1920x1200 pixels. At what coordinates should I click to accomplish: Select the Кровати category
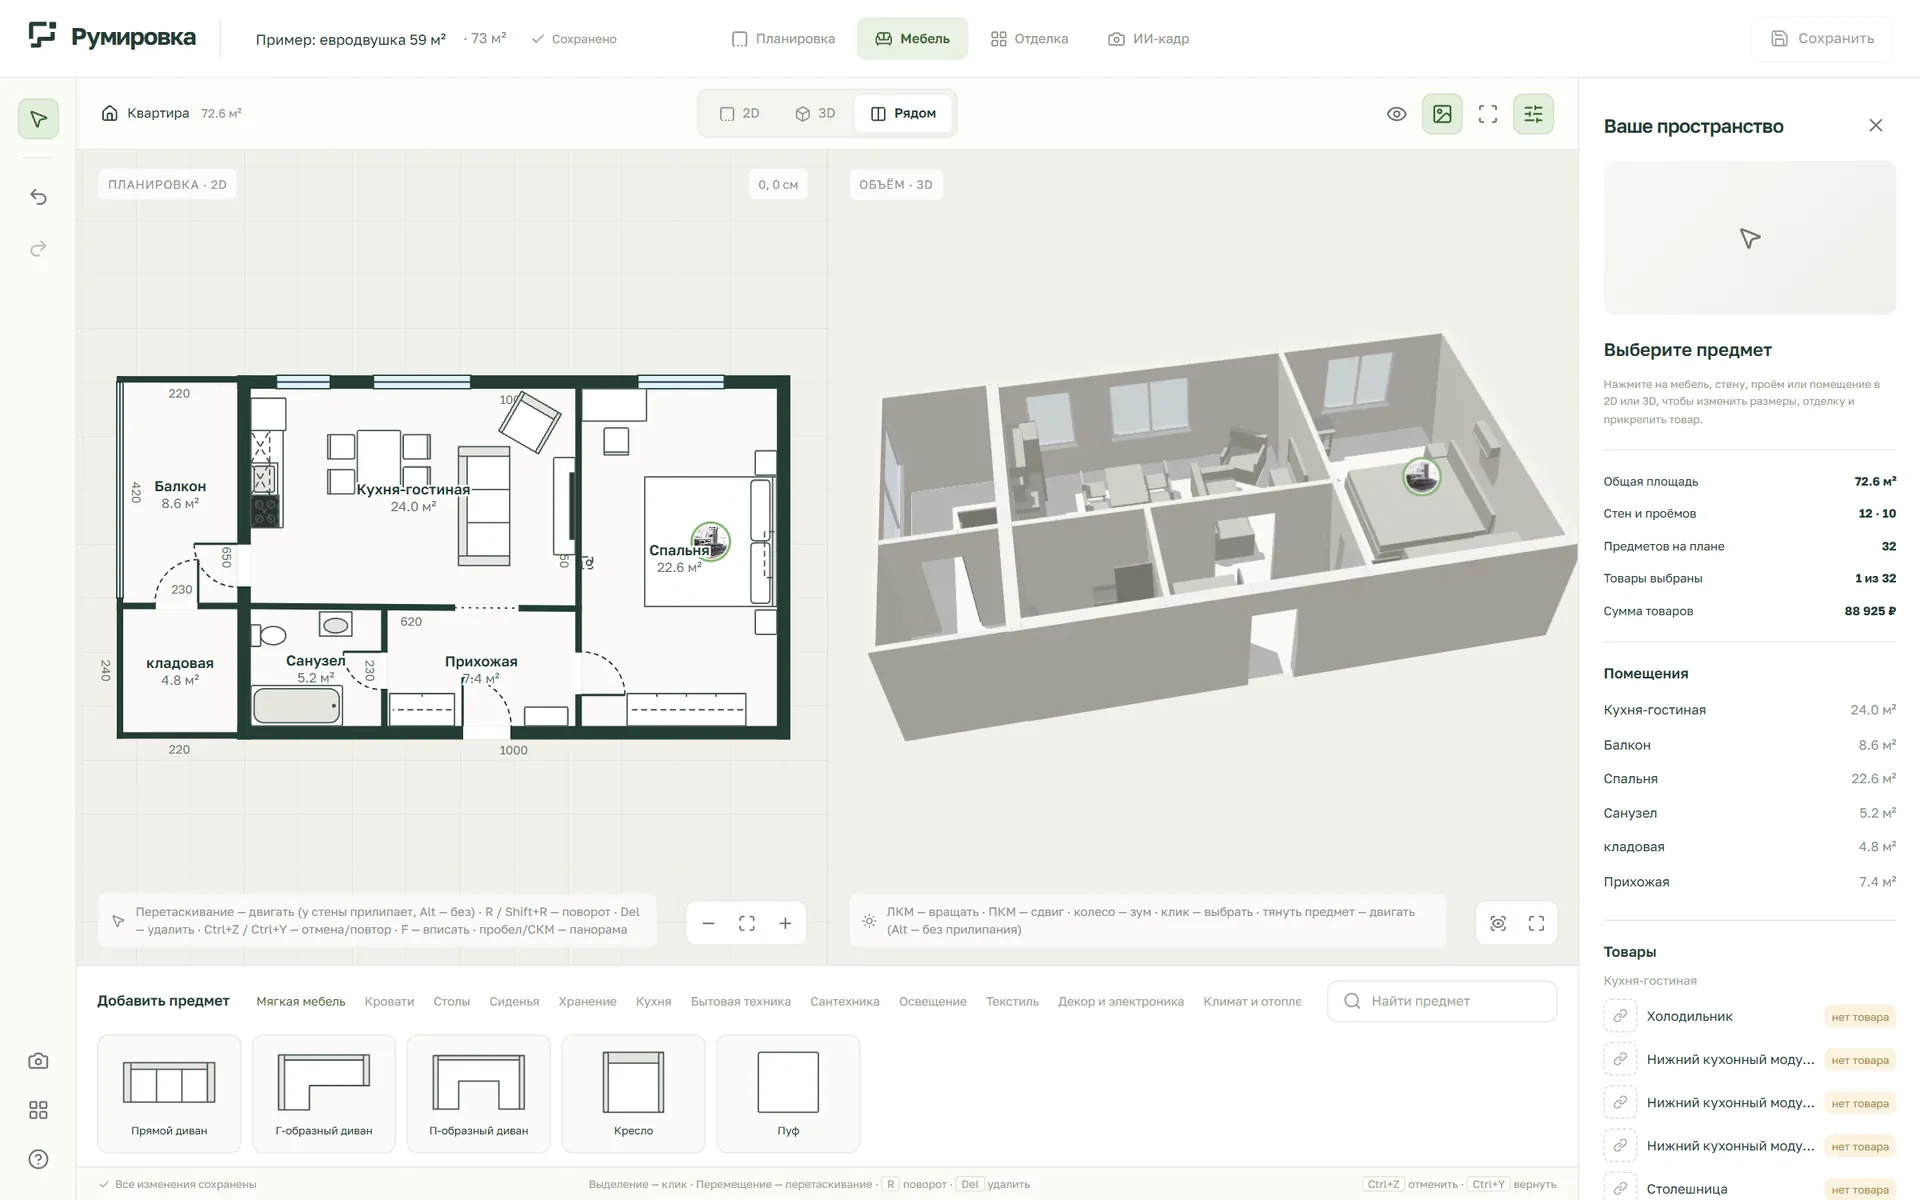click(389, 1001)
